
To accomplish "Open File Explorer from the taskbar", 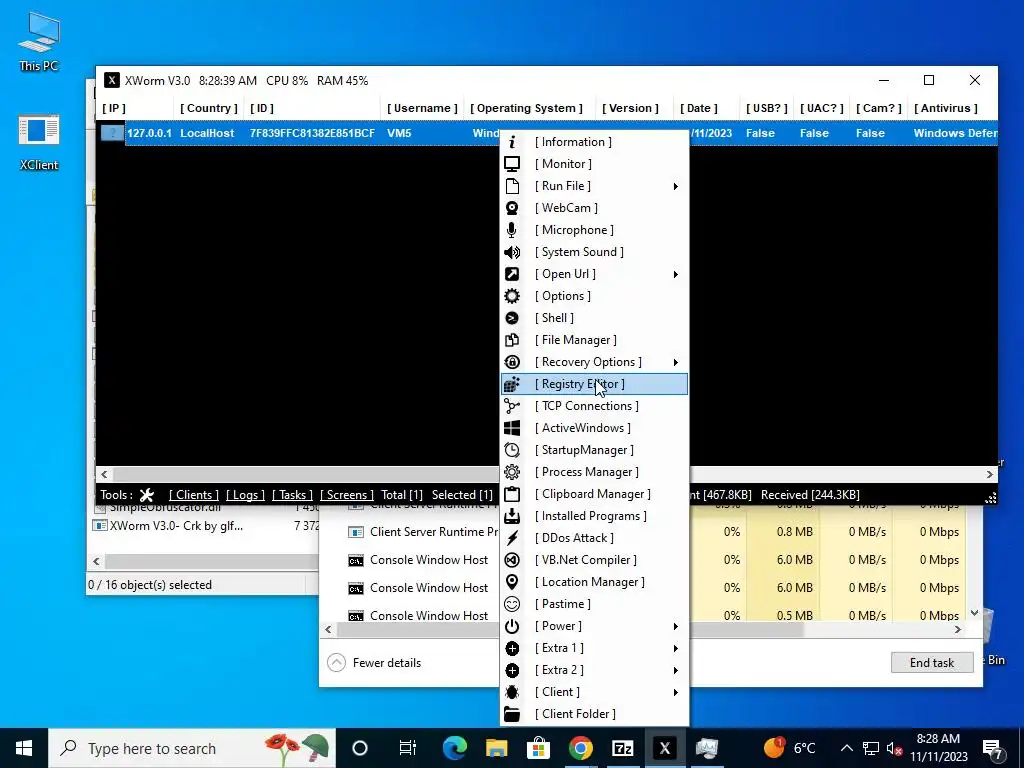I will tap(496, 748).
